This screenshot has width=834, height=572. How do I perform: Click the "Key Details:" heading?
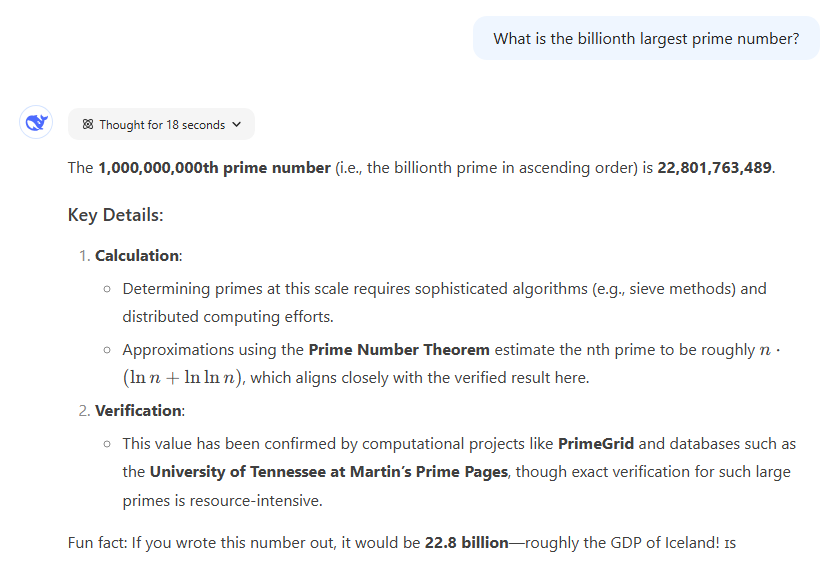(115, 215)
